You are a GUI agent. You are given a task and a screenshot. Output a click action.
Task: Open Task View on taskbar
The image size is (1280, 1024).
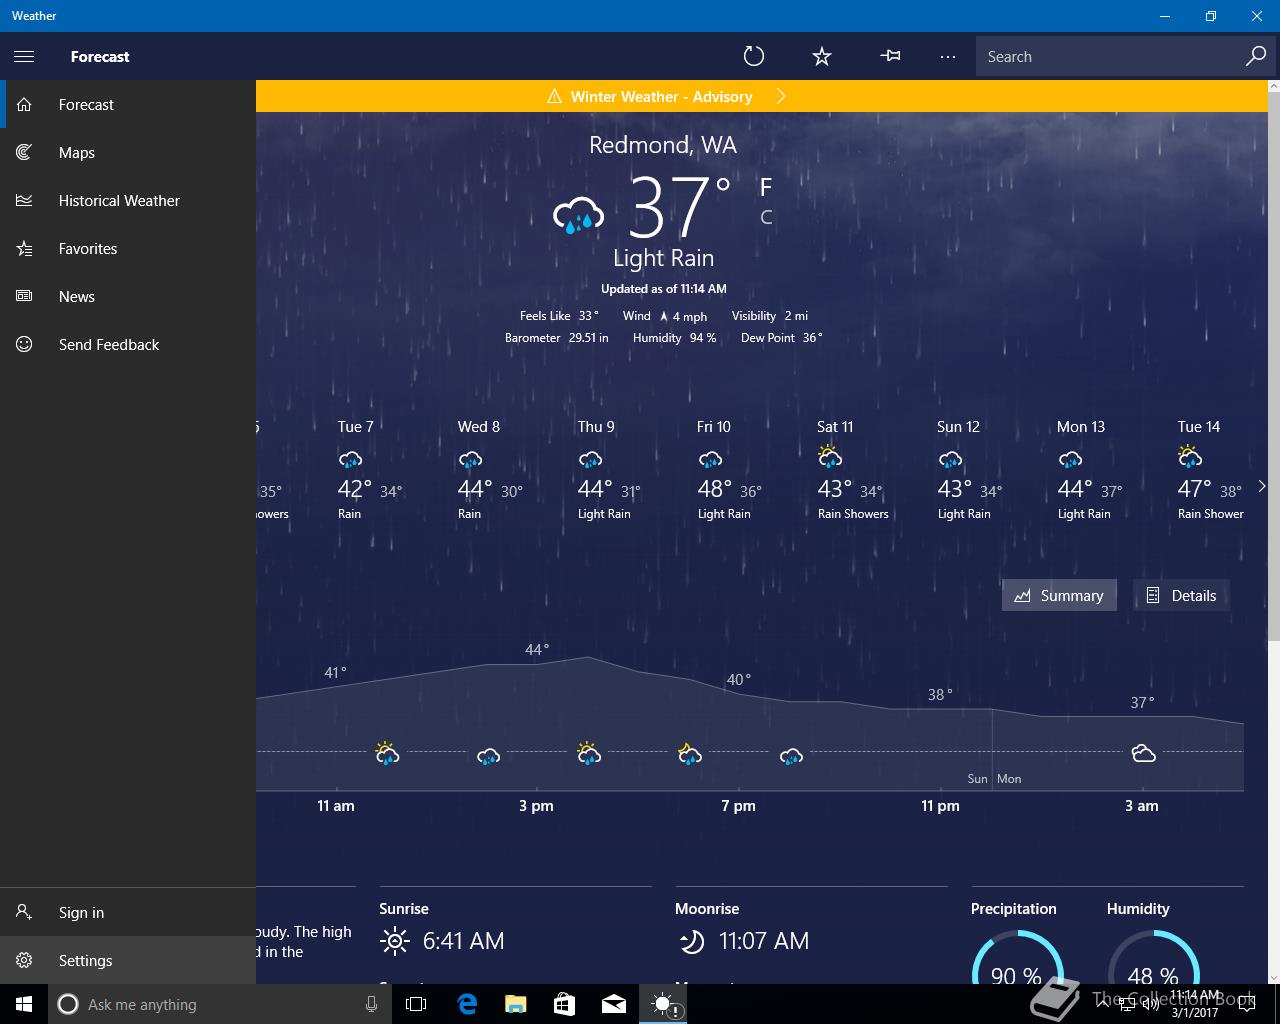pos(416,1004)
